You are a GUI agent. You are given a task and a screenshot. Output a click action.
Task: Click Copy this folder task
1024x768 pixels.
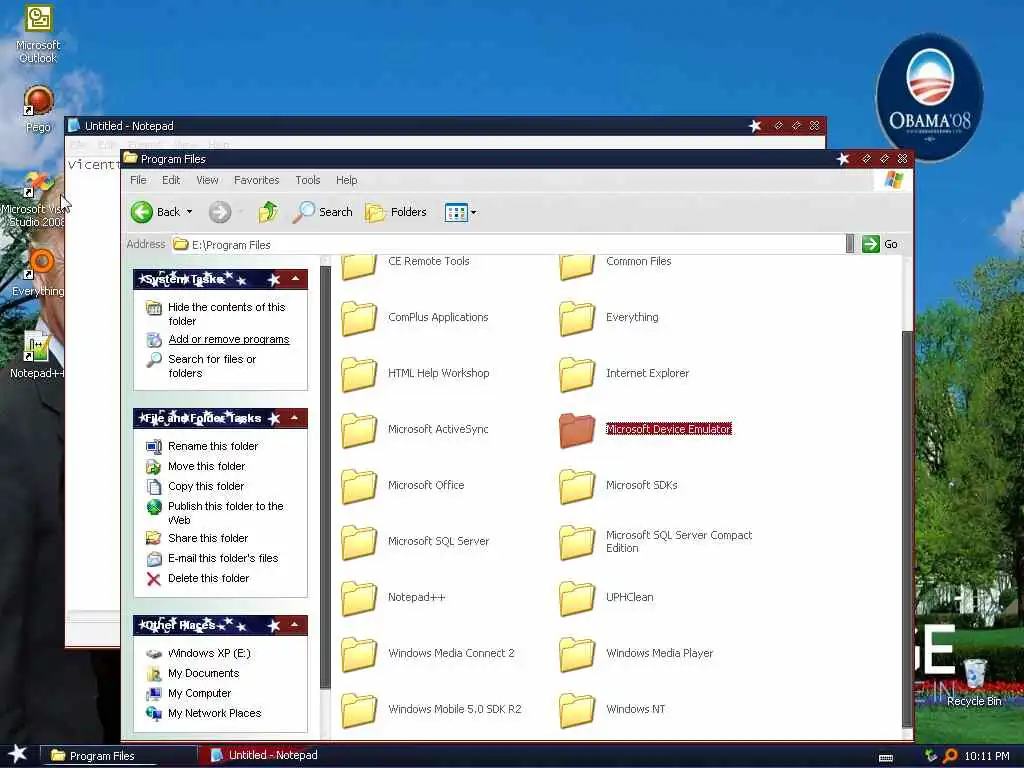tap(206, 487)
